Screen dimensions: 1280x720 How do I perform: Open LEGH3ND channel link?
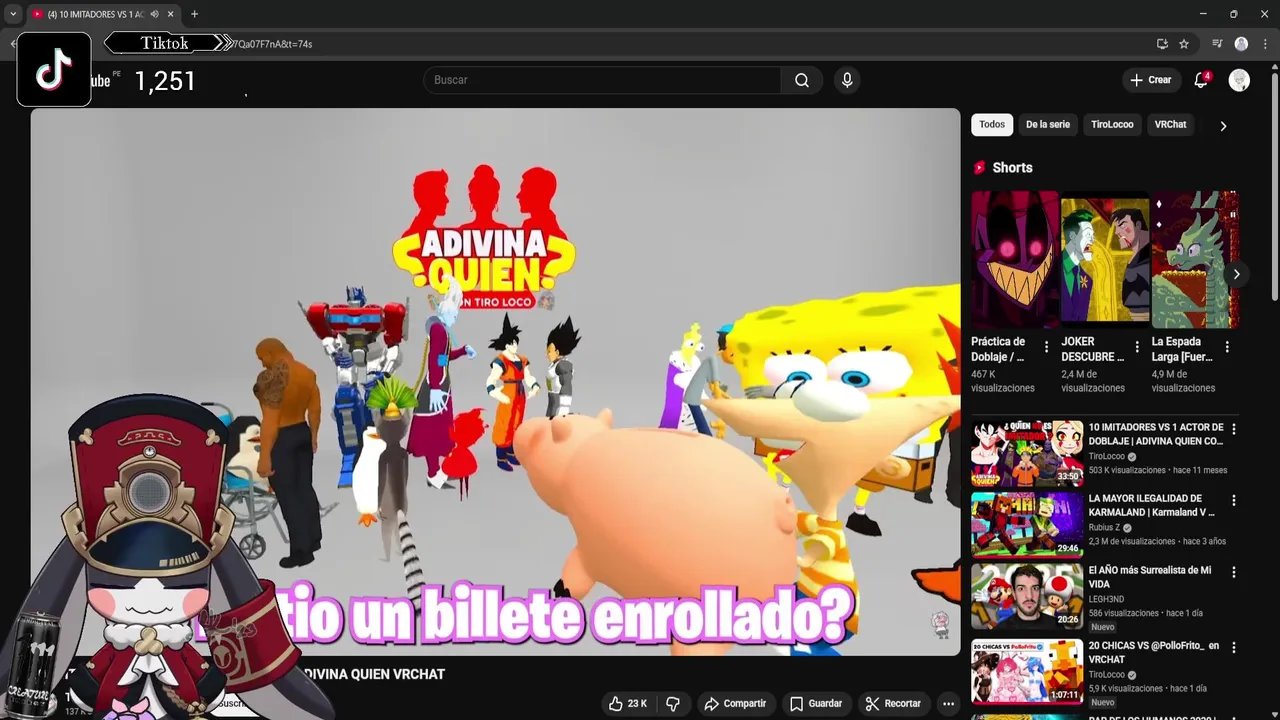(1107, 599)
